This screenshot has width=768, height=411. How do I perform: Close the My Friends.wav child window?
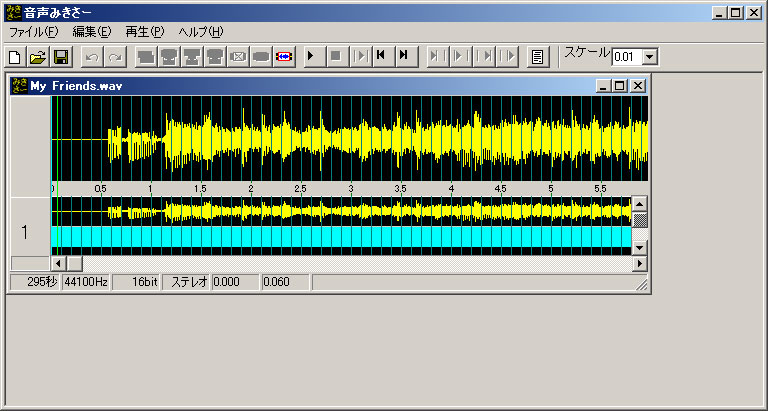tap(637, 86)
